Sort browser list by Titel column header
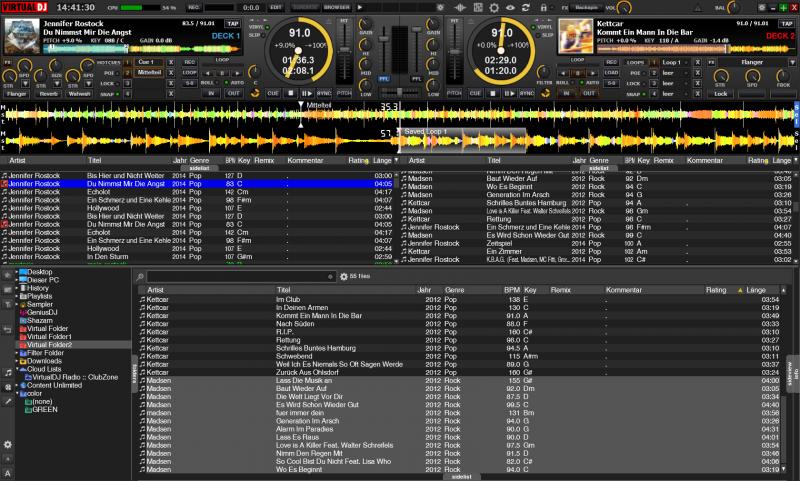 (284, 290)
